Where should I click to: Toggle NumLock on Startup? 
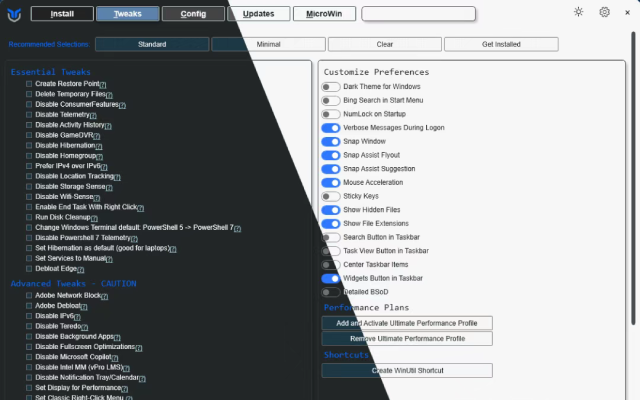click(331, 114)
